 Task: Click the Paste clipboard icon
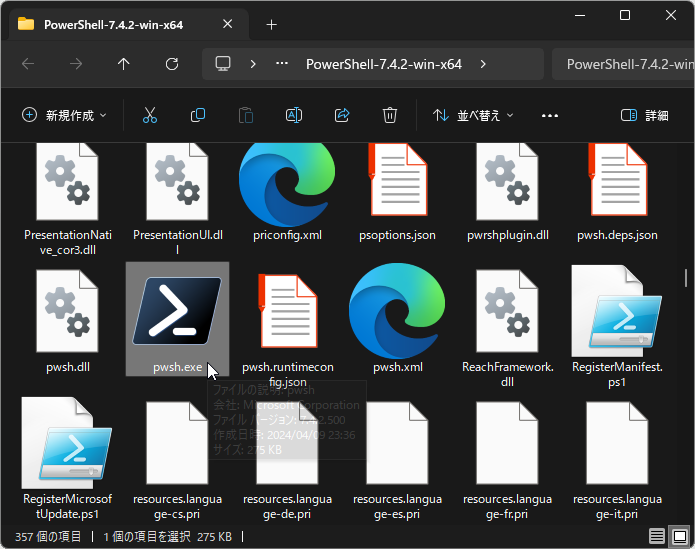coord(246,115)
